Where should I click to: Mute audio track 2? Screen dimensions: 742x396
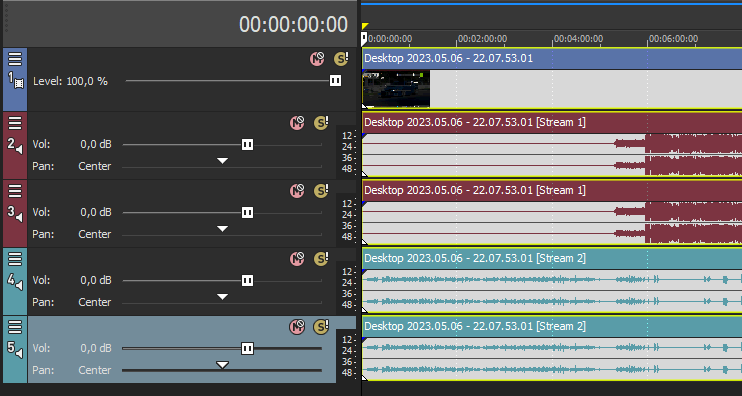[x=297, y=123]
